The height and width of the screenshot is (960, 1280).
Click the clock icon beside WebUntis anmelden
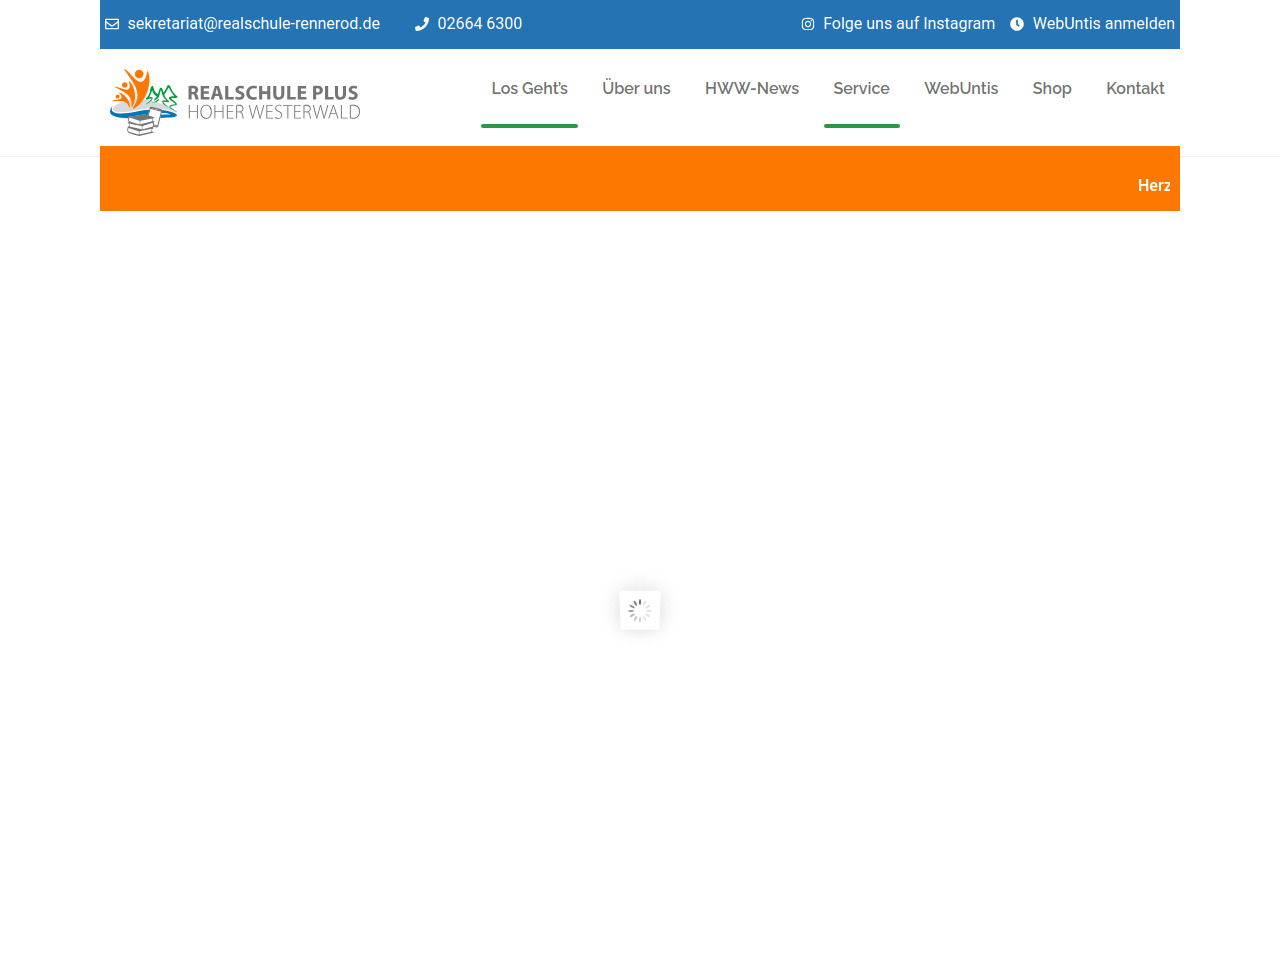[1017, 24]
